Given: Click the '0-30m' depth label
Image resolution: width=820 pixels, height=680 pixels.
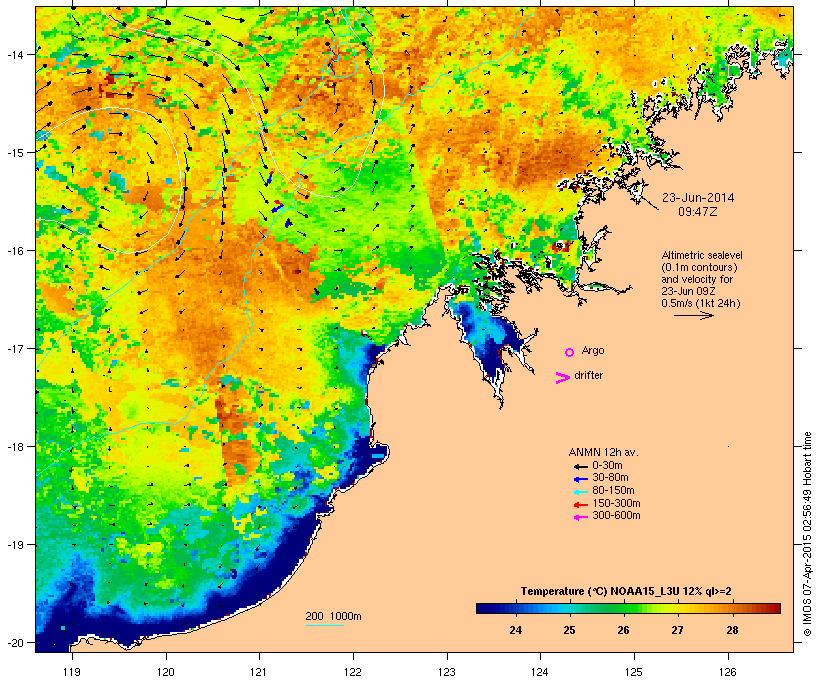Looking at the screenshot, I should coord(607,466).
